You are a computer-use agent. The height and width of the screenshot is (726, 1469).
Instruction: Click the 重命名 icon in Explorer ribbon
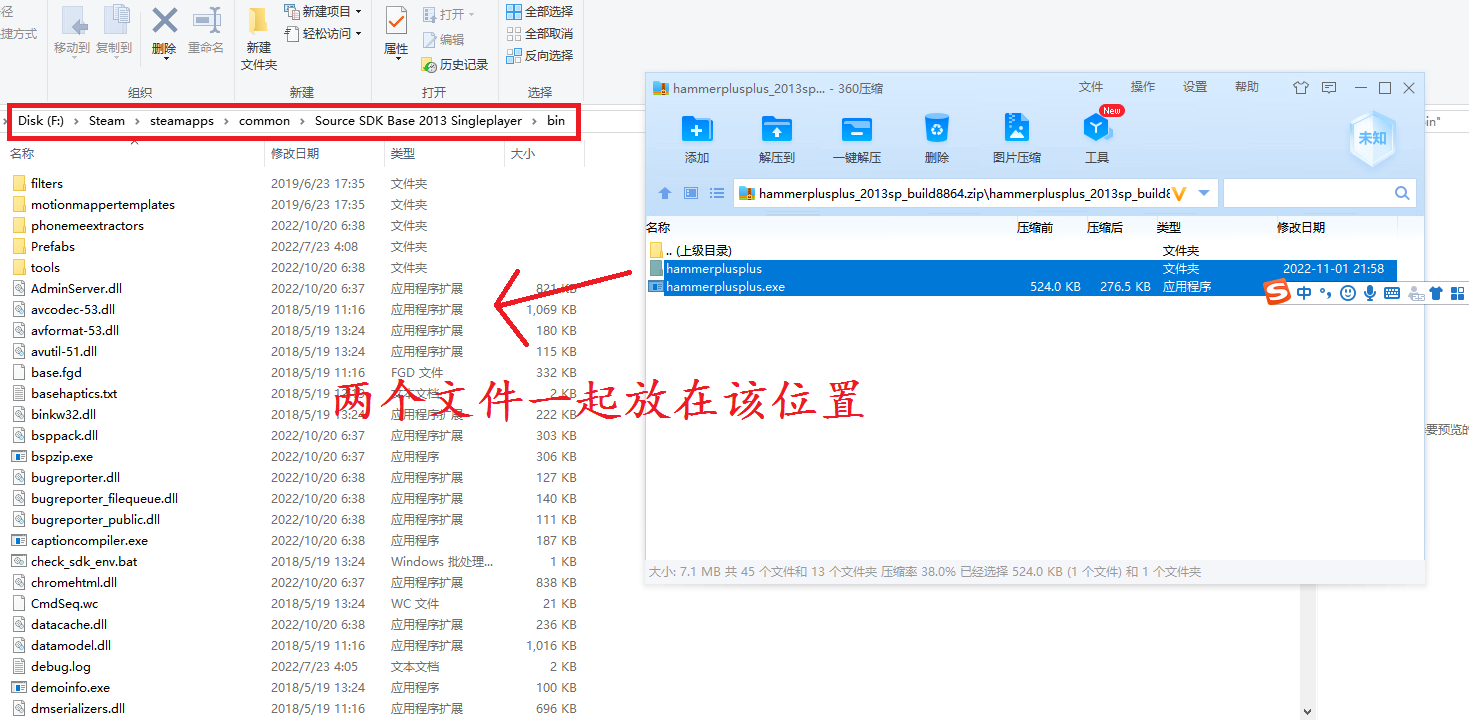coord(206,20)
